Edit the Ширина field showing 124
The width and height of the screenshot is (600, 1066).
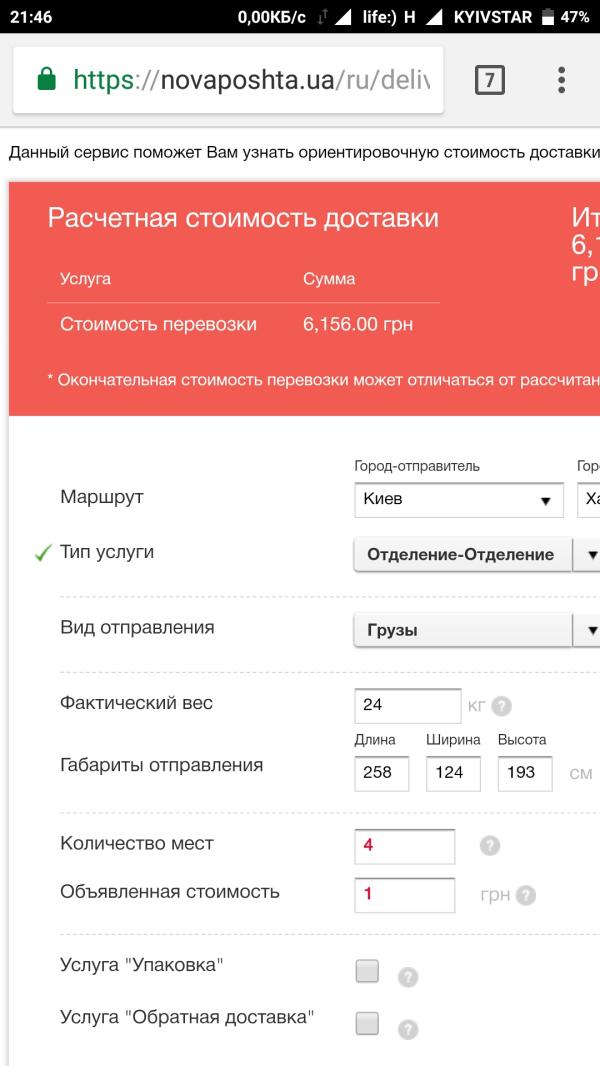[453, 774]
